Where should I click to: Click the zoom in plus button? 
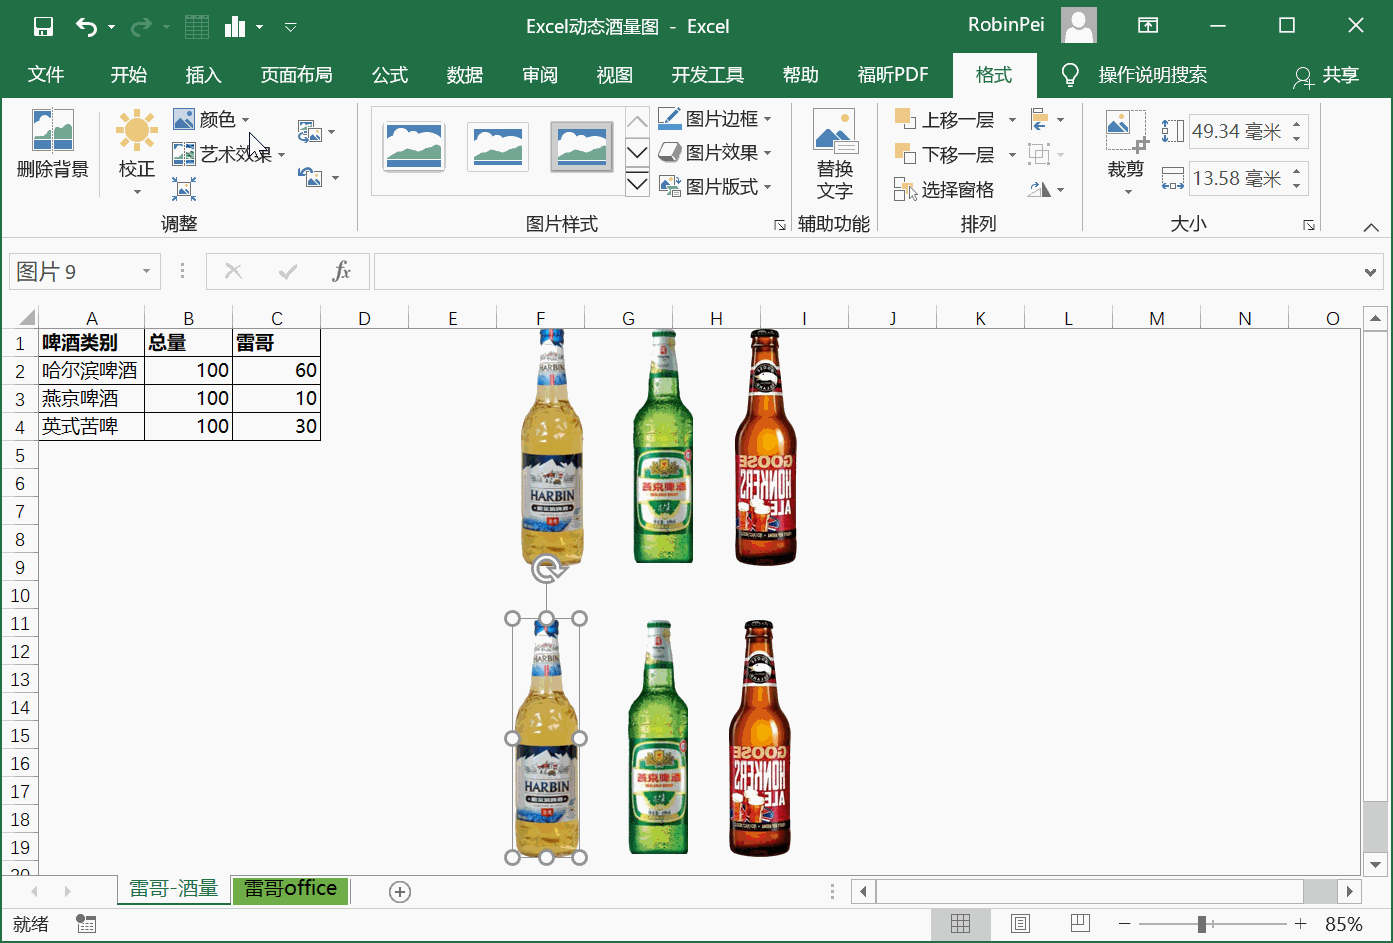(1300, 924)
